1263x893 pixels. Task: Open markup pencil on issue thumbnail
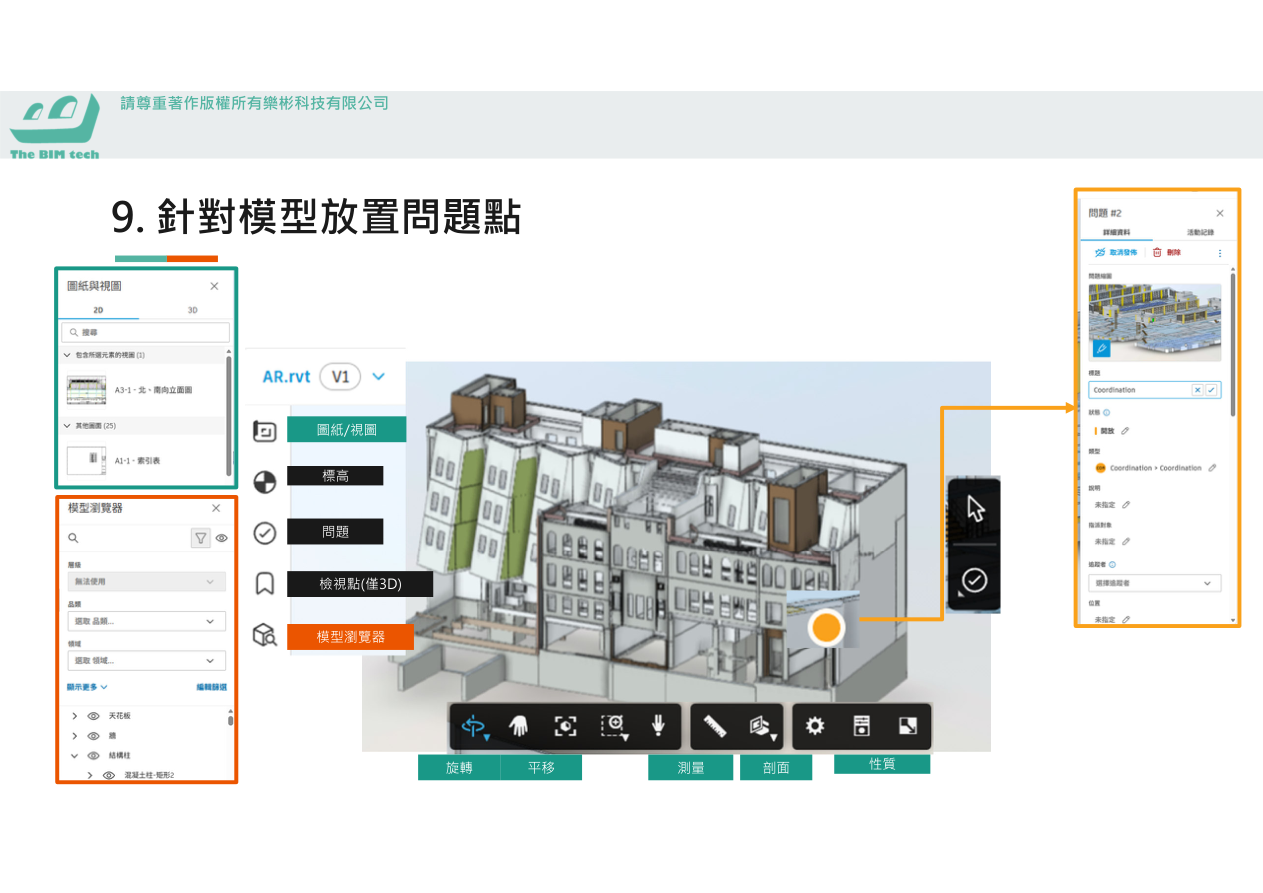click(1101, 348)
